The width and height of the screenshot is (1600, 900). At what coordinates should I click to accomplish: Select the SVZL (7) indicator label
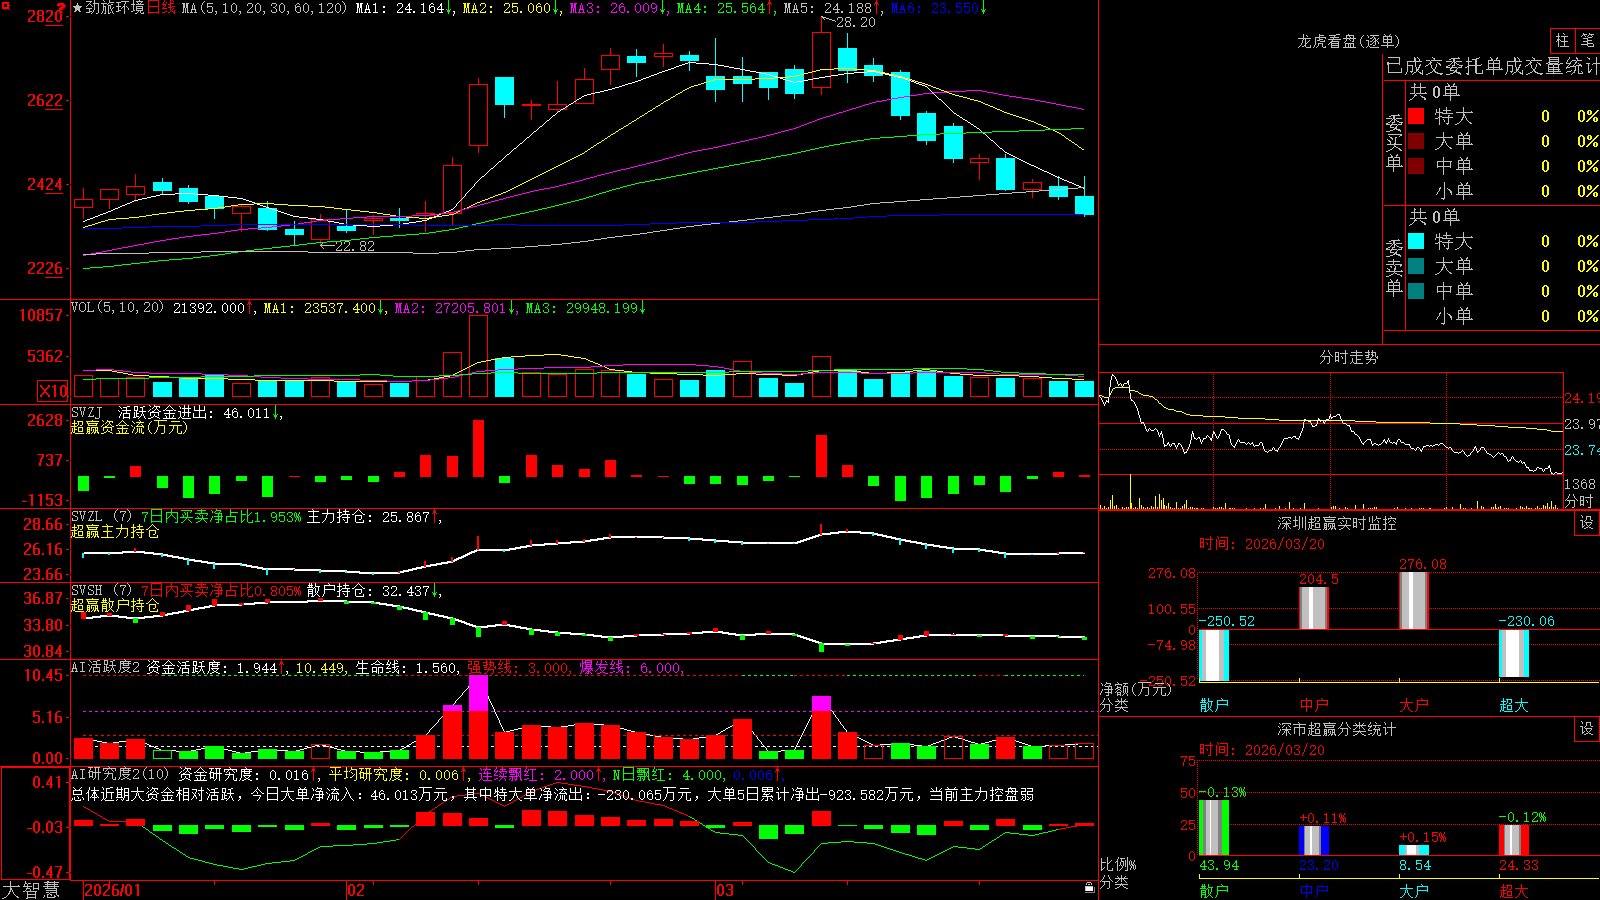pyautogui.click(x=101, y=517)
